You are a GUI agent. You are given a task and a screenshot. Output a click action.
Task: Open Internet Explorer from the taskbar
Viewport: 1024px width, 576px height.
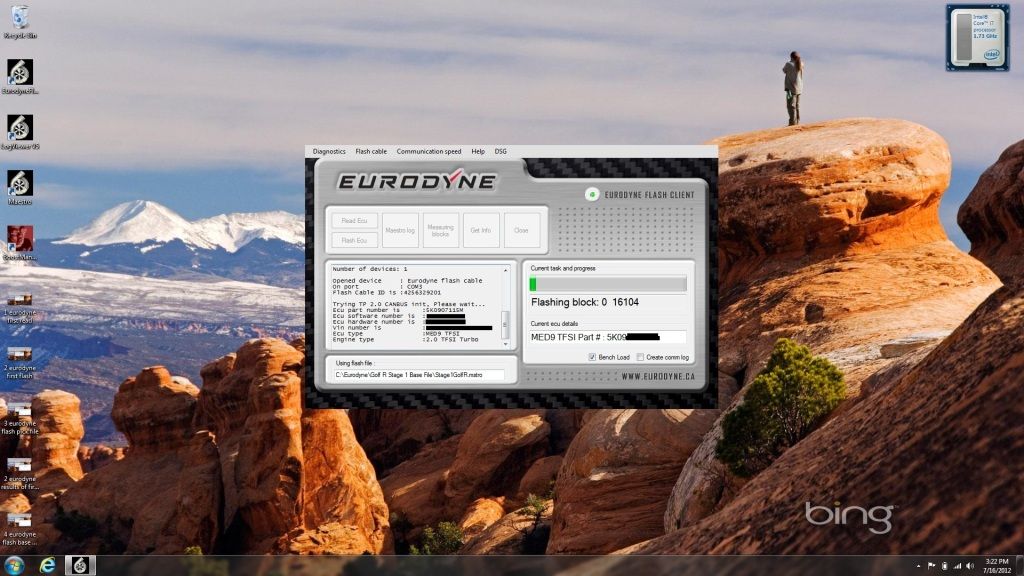point(47,565)
